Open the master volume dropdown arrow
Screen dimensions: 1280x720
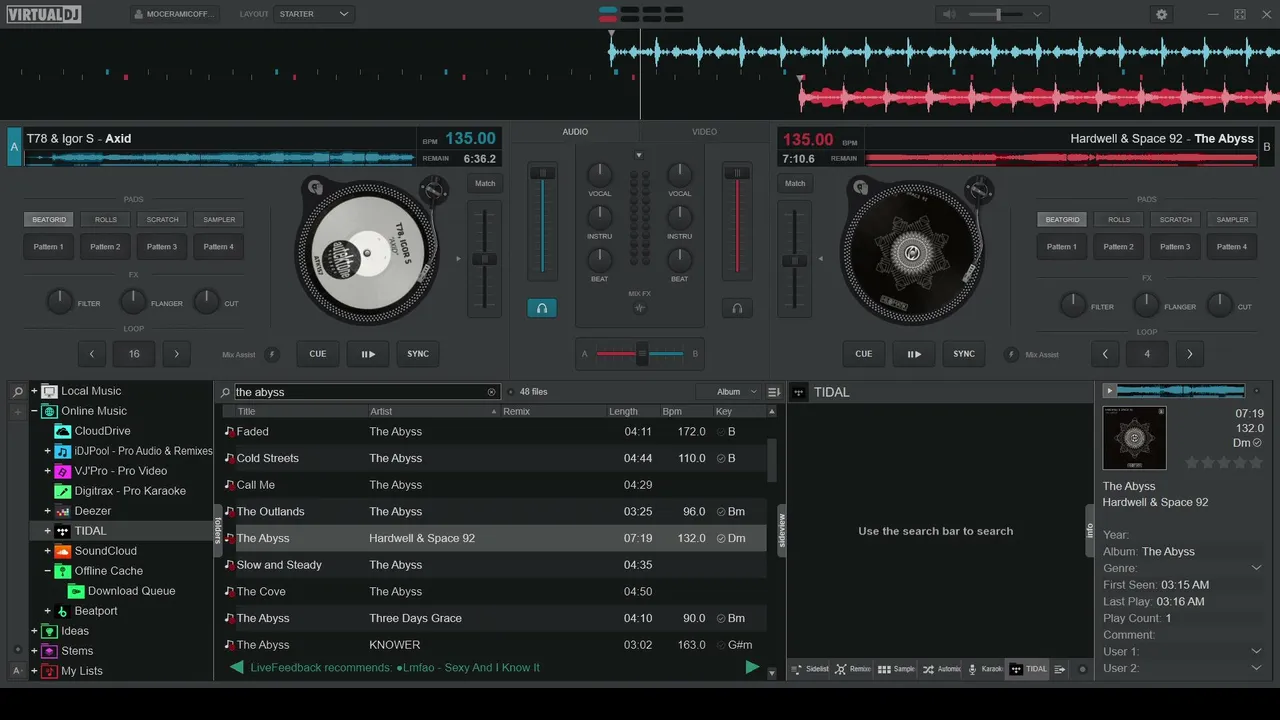tap(1037, 14)
